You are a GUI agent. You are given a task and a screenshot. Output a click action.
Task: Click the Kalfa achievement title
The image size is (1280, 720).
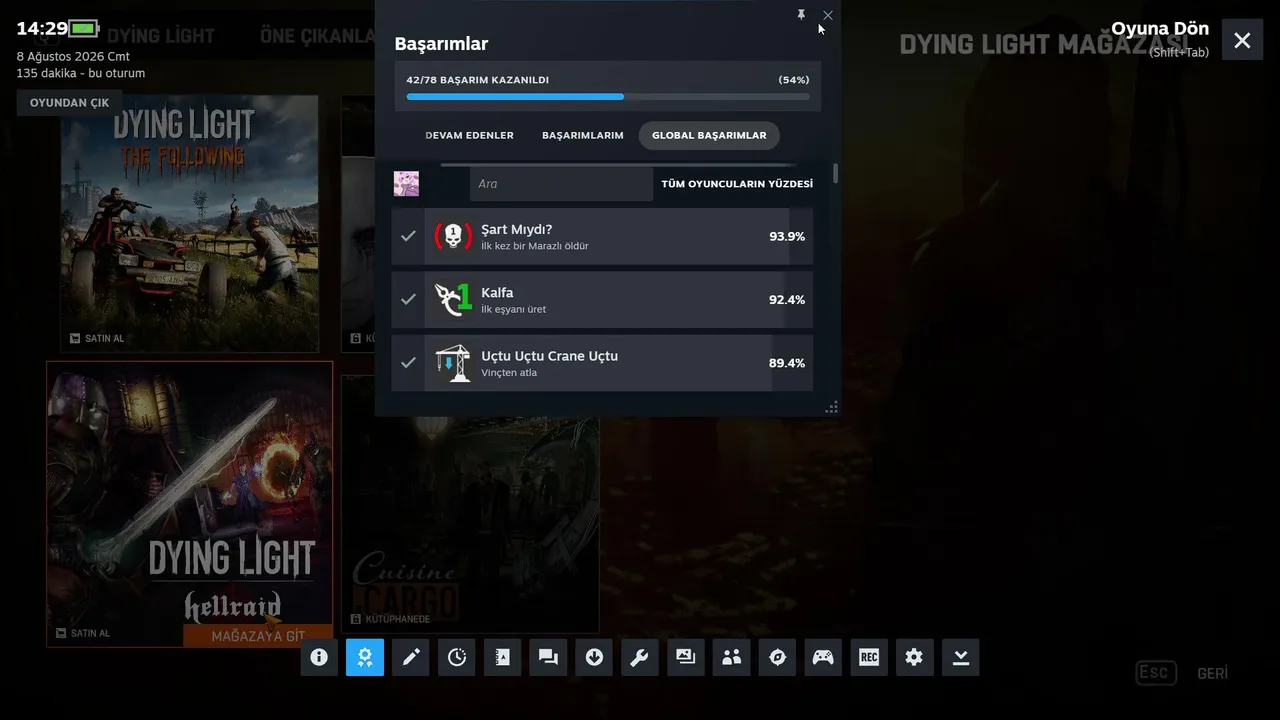(497, 292)
